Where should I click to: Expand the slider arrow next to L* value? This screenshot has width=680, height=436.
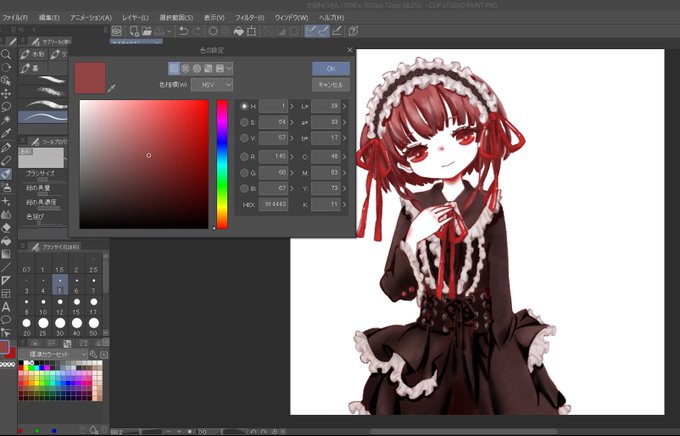pos(344,106)
